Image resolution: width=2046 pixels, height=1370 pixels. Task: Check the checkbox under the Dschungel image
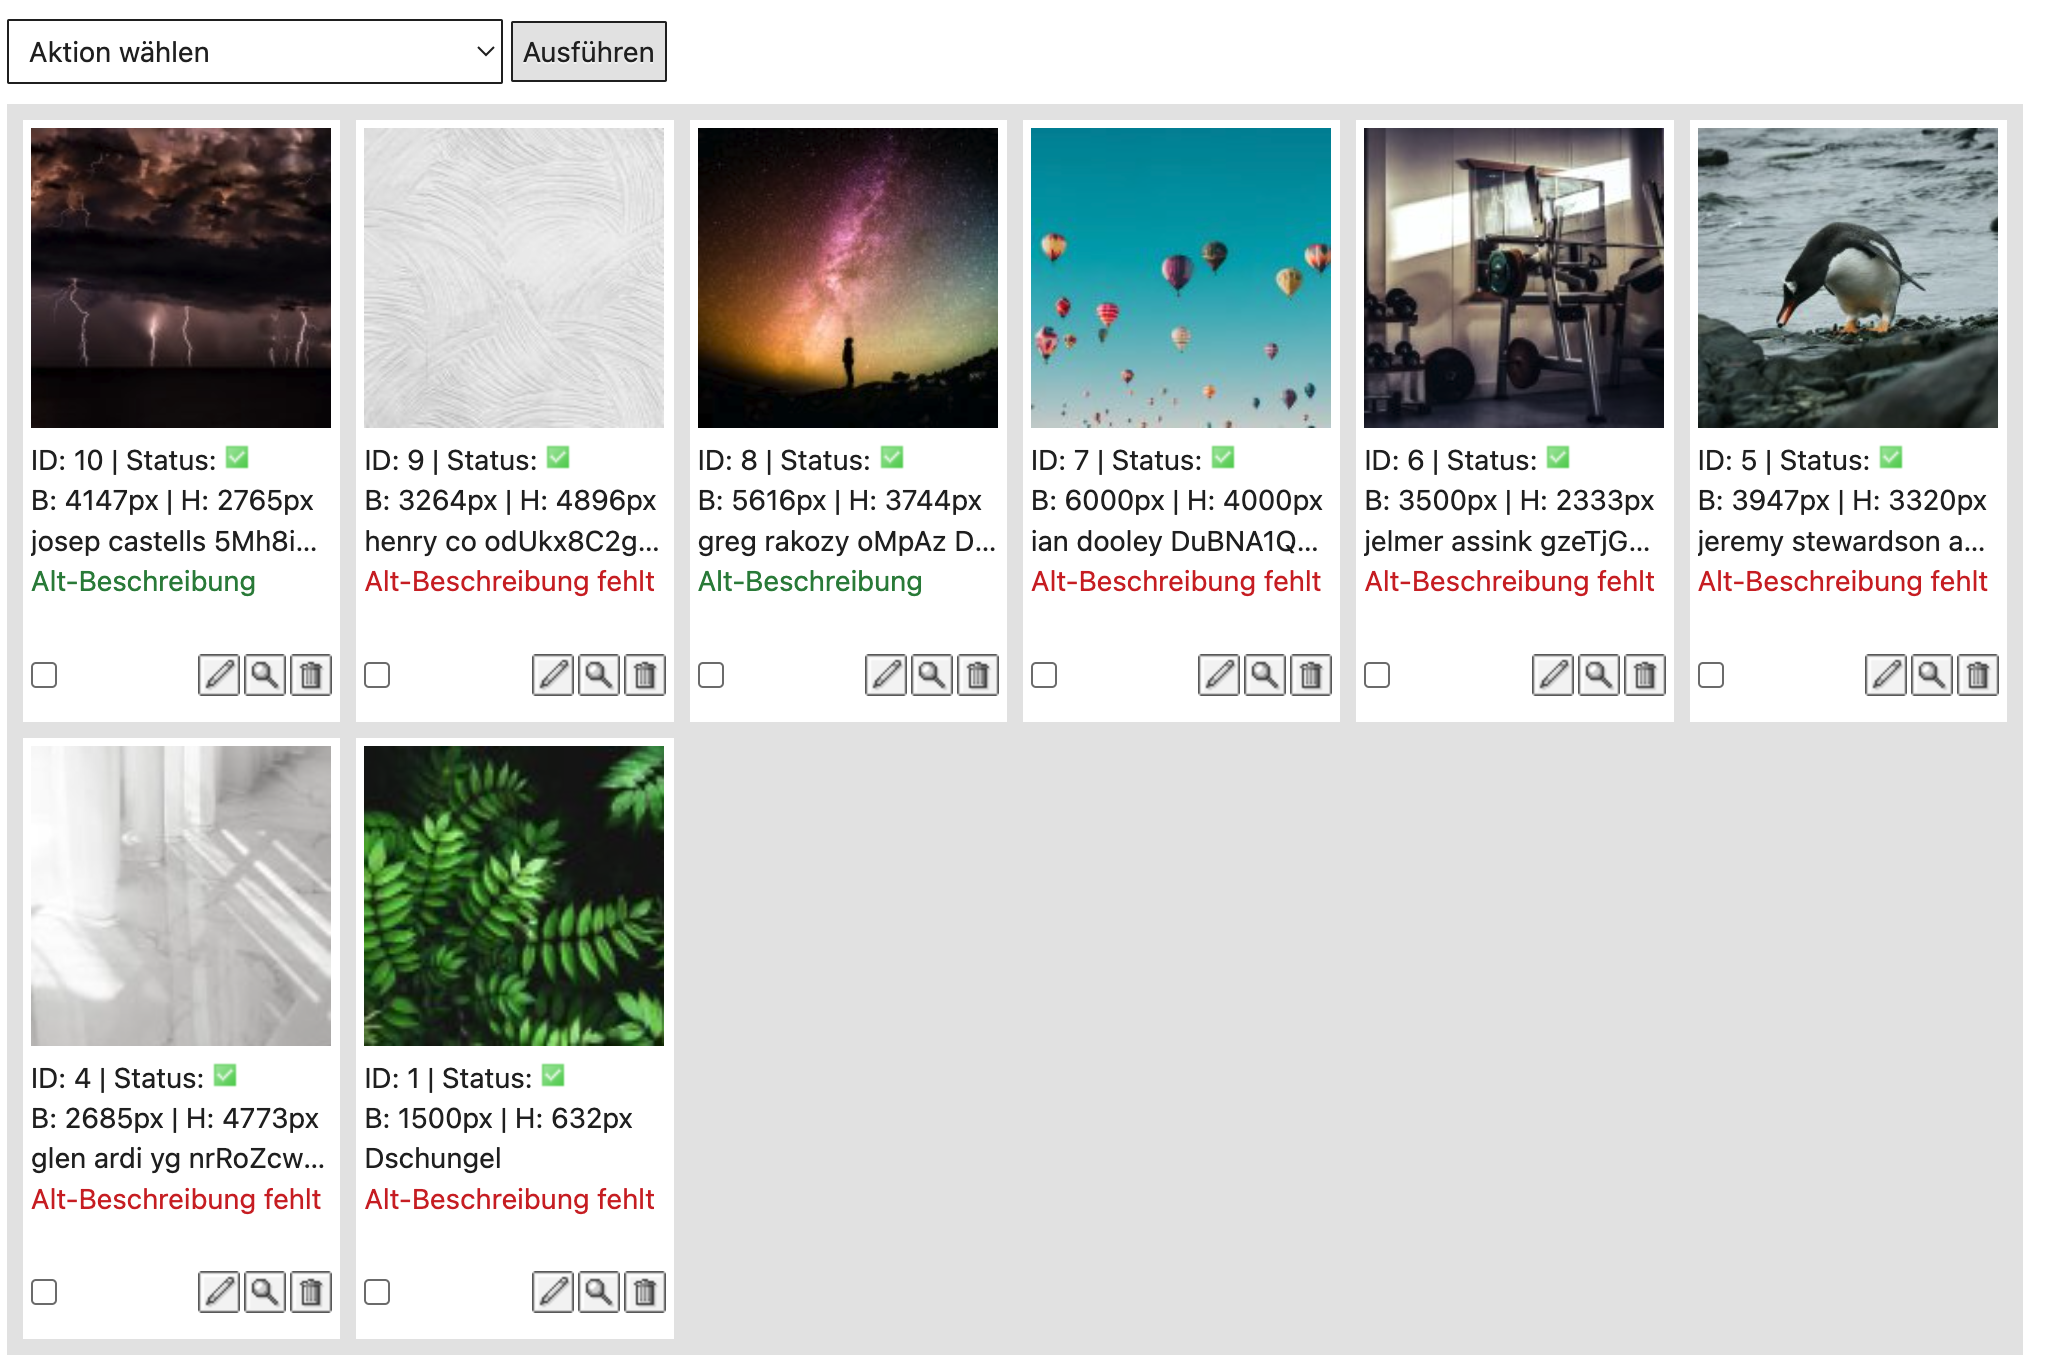point(377,1292)
